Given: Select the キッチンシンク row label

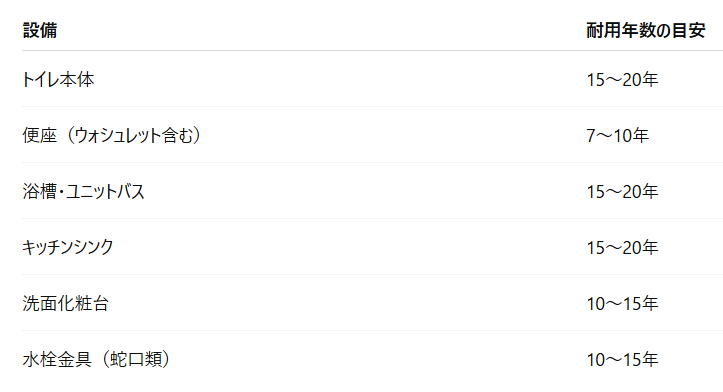Looking at the screenshot, I should pyautogui.click(x=68, y=248).
